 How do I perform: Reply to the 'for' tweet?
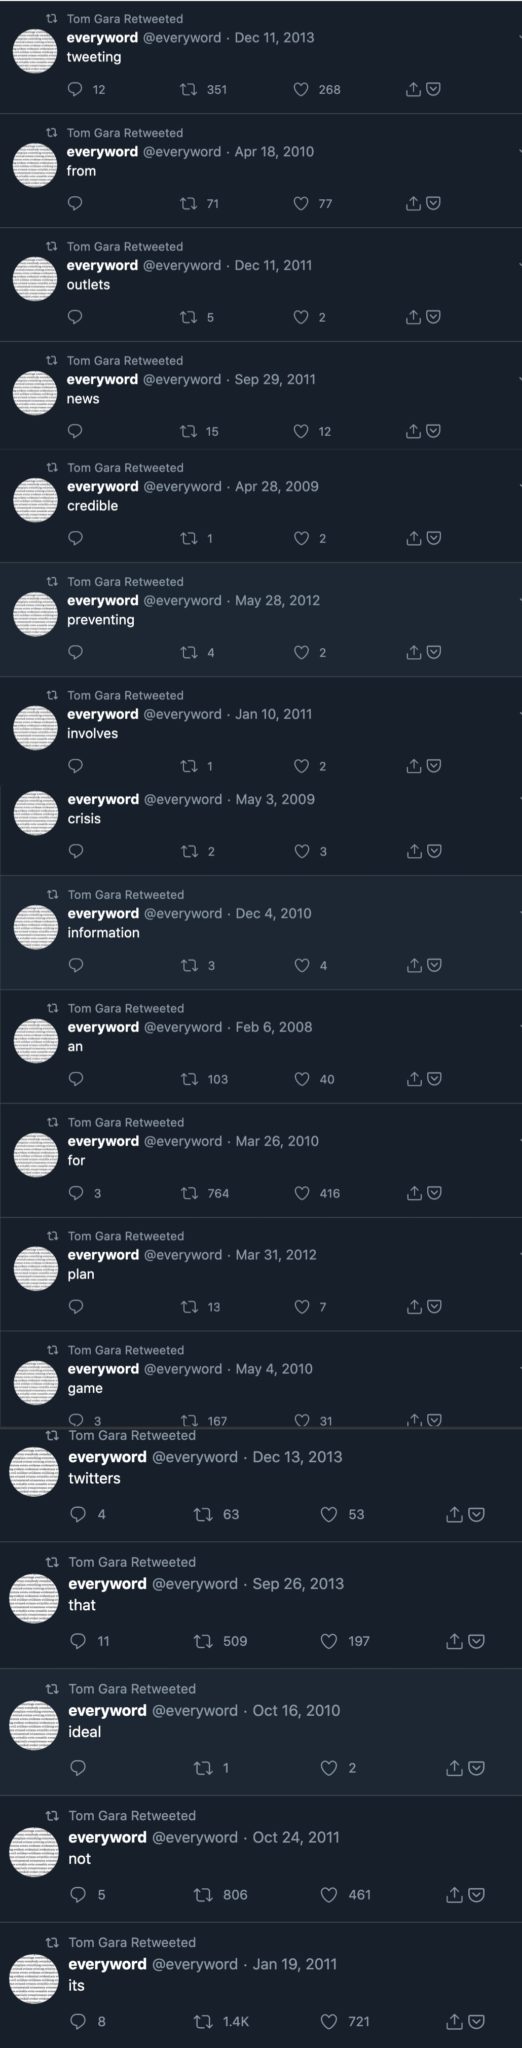click(x=76, y=1194)
